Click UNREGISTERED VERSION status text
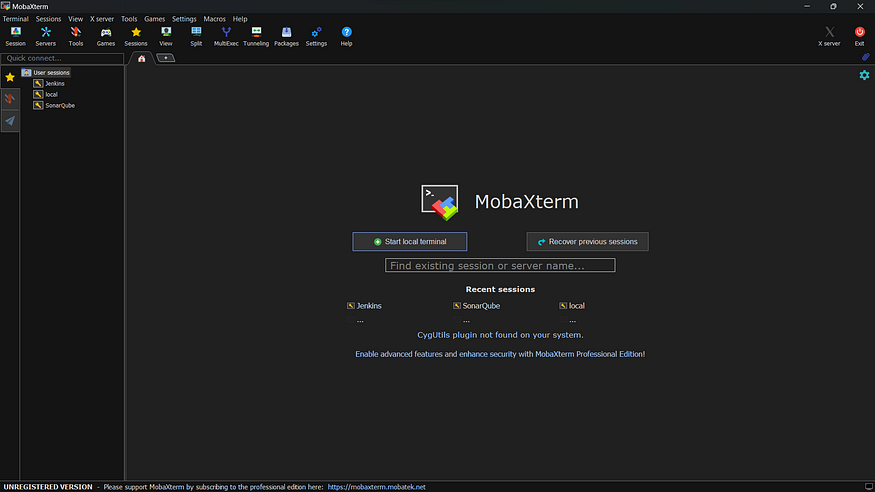875x492 pixels. click(48, 487)
